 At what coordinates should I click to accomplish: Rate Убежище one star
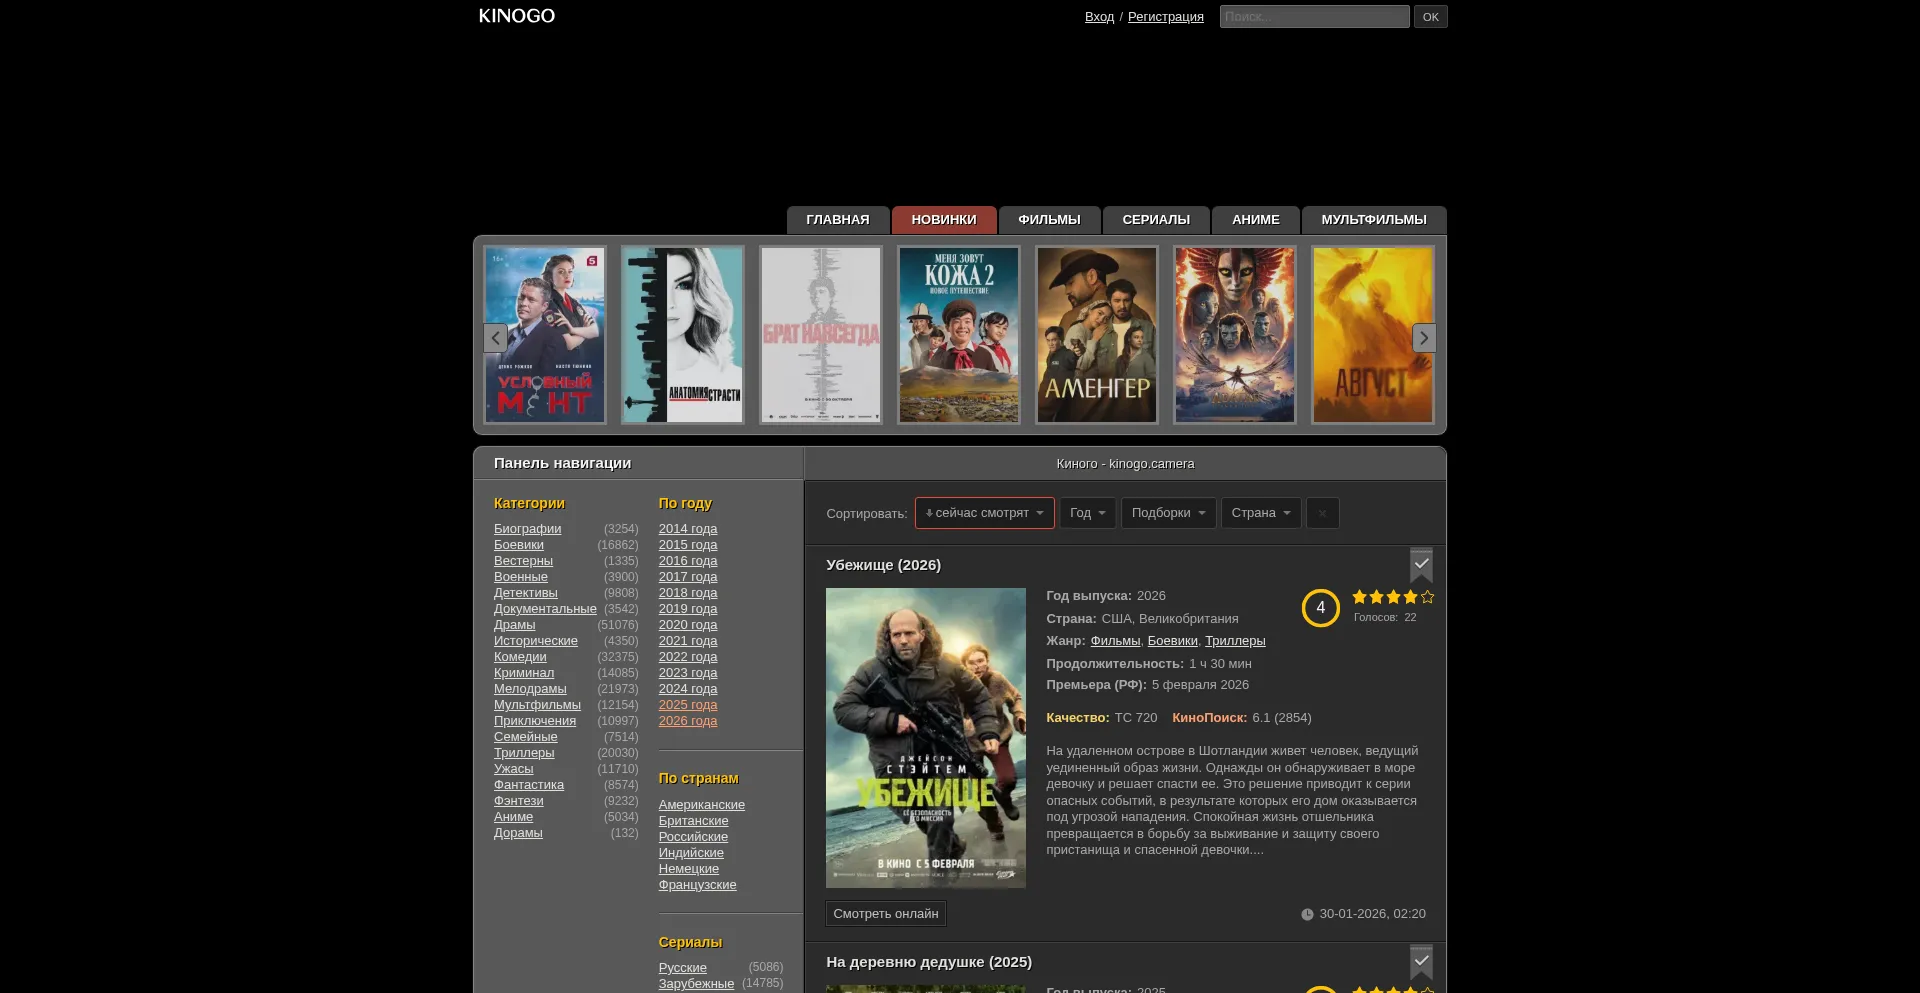[x=1360, y=597]
